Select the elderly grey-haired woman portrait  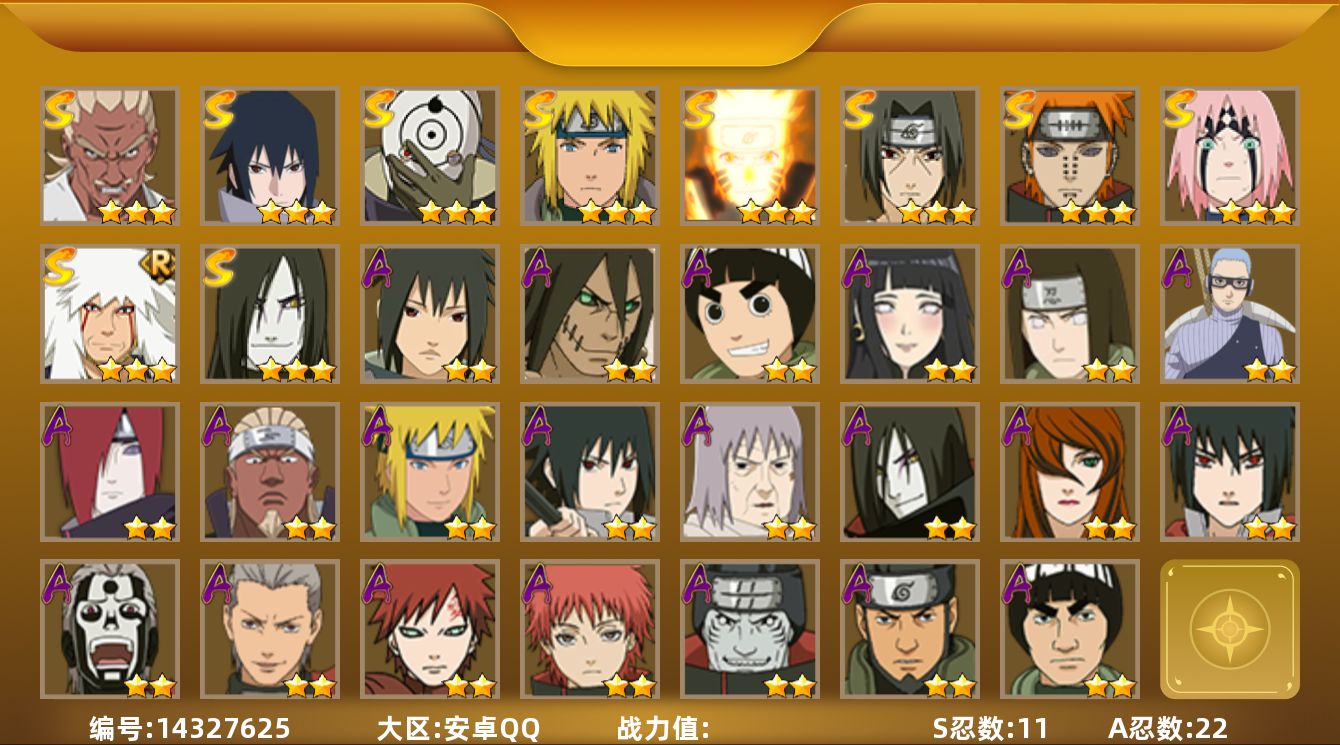click(x=750, y=471)
